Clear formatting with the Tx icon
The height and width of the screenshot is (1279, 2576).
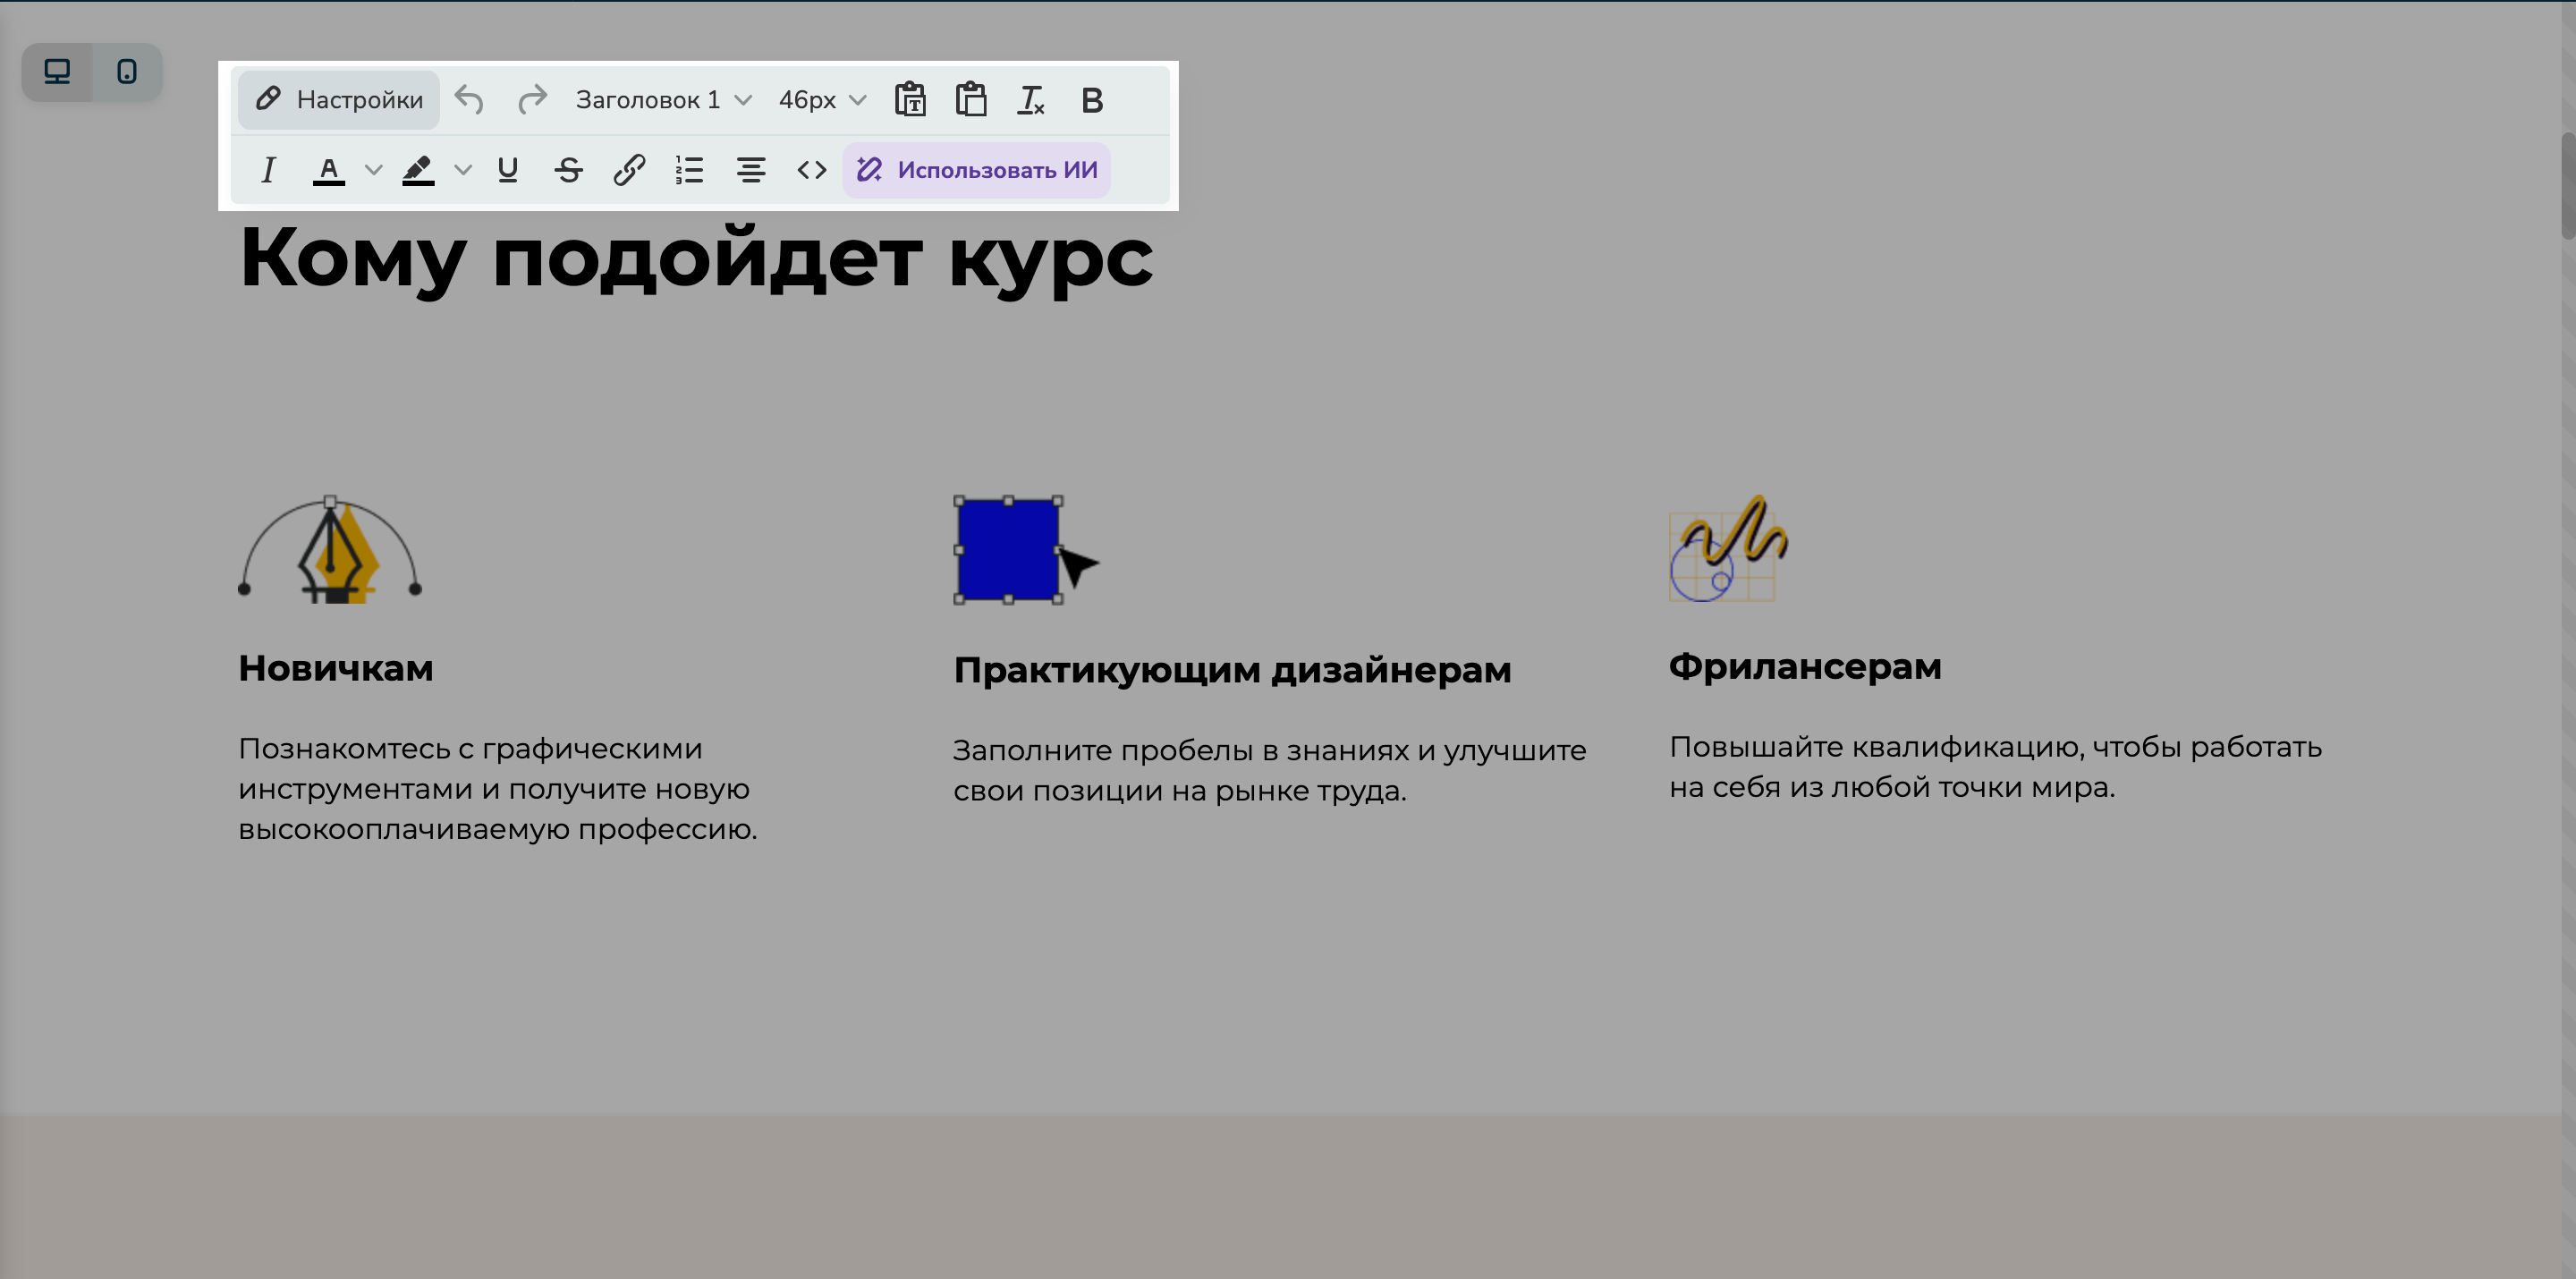pyautogui.click(x=1031, y=99)
